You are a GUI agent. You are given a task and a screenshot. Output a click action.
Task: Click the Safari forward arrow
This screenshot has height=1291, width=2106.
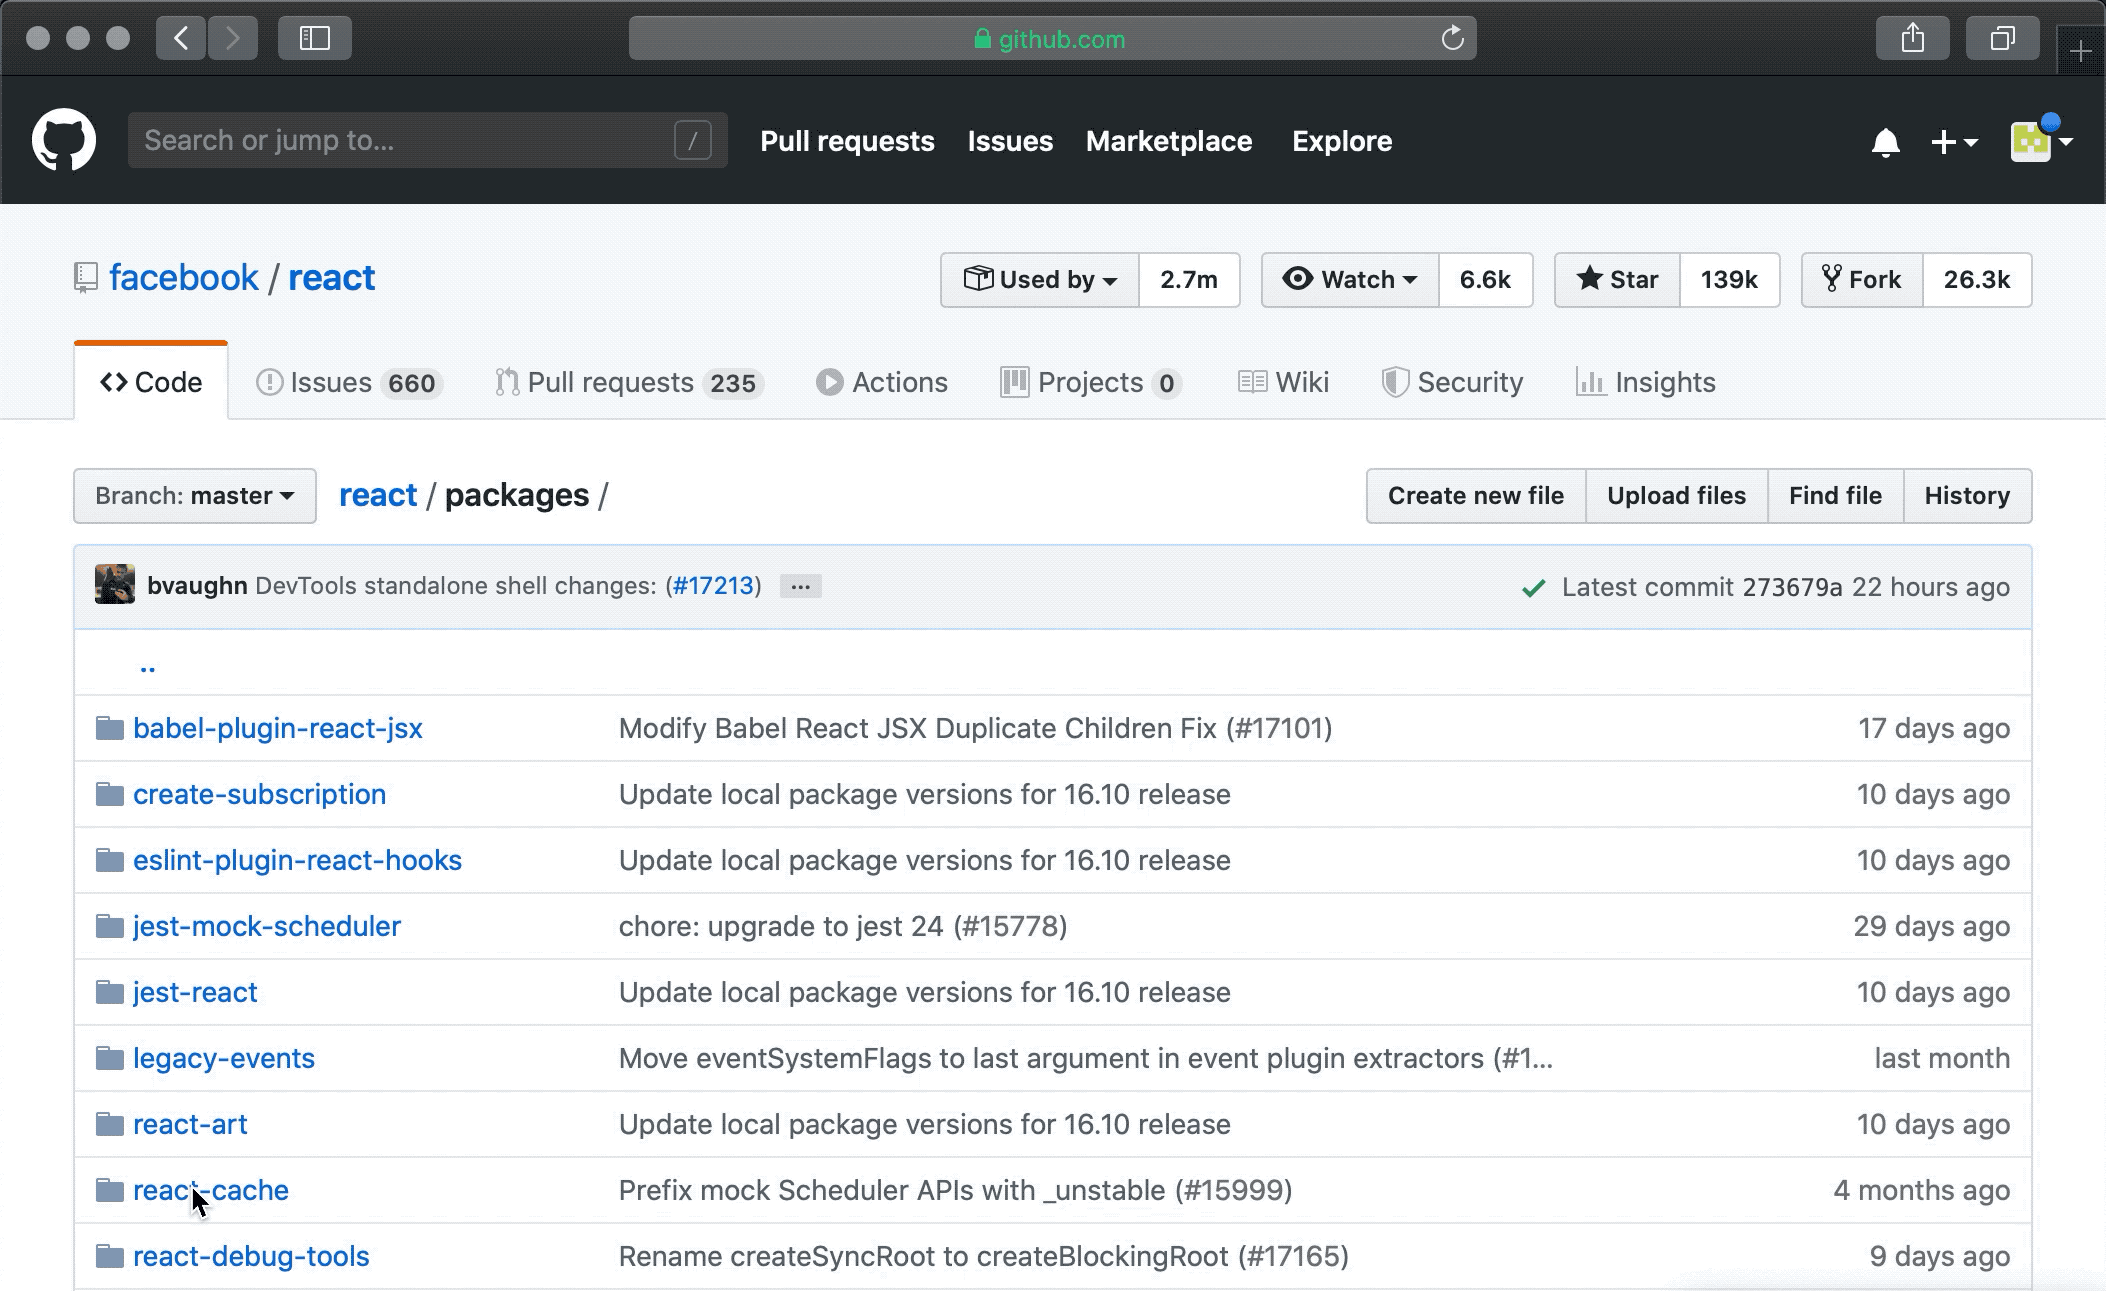point(233,38)
